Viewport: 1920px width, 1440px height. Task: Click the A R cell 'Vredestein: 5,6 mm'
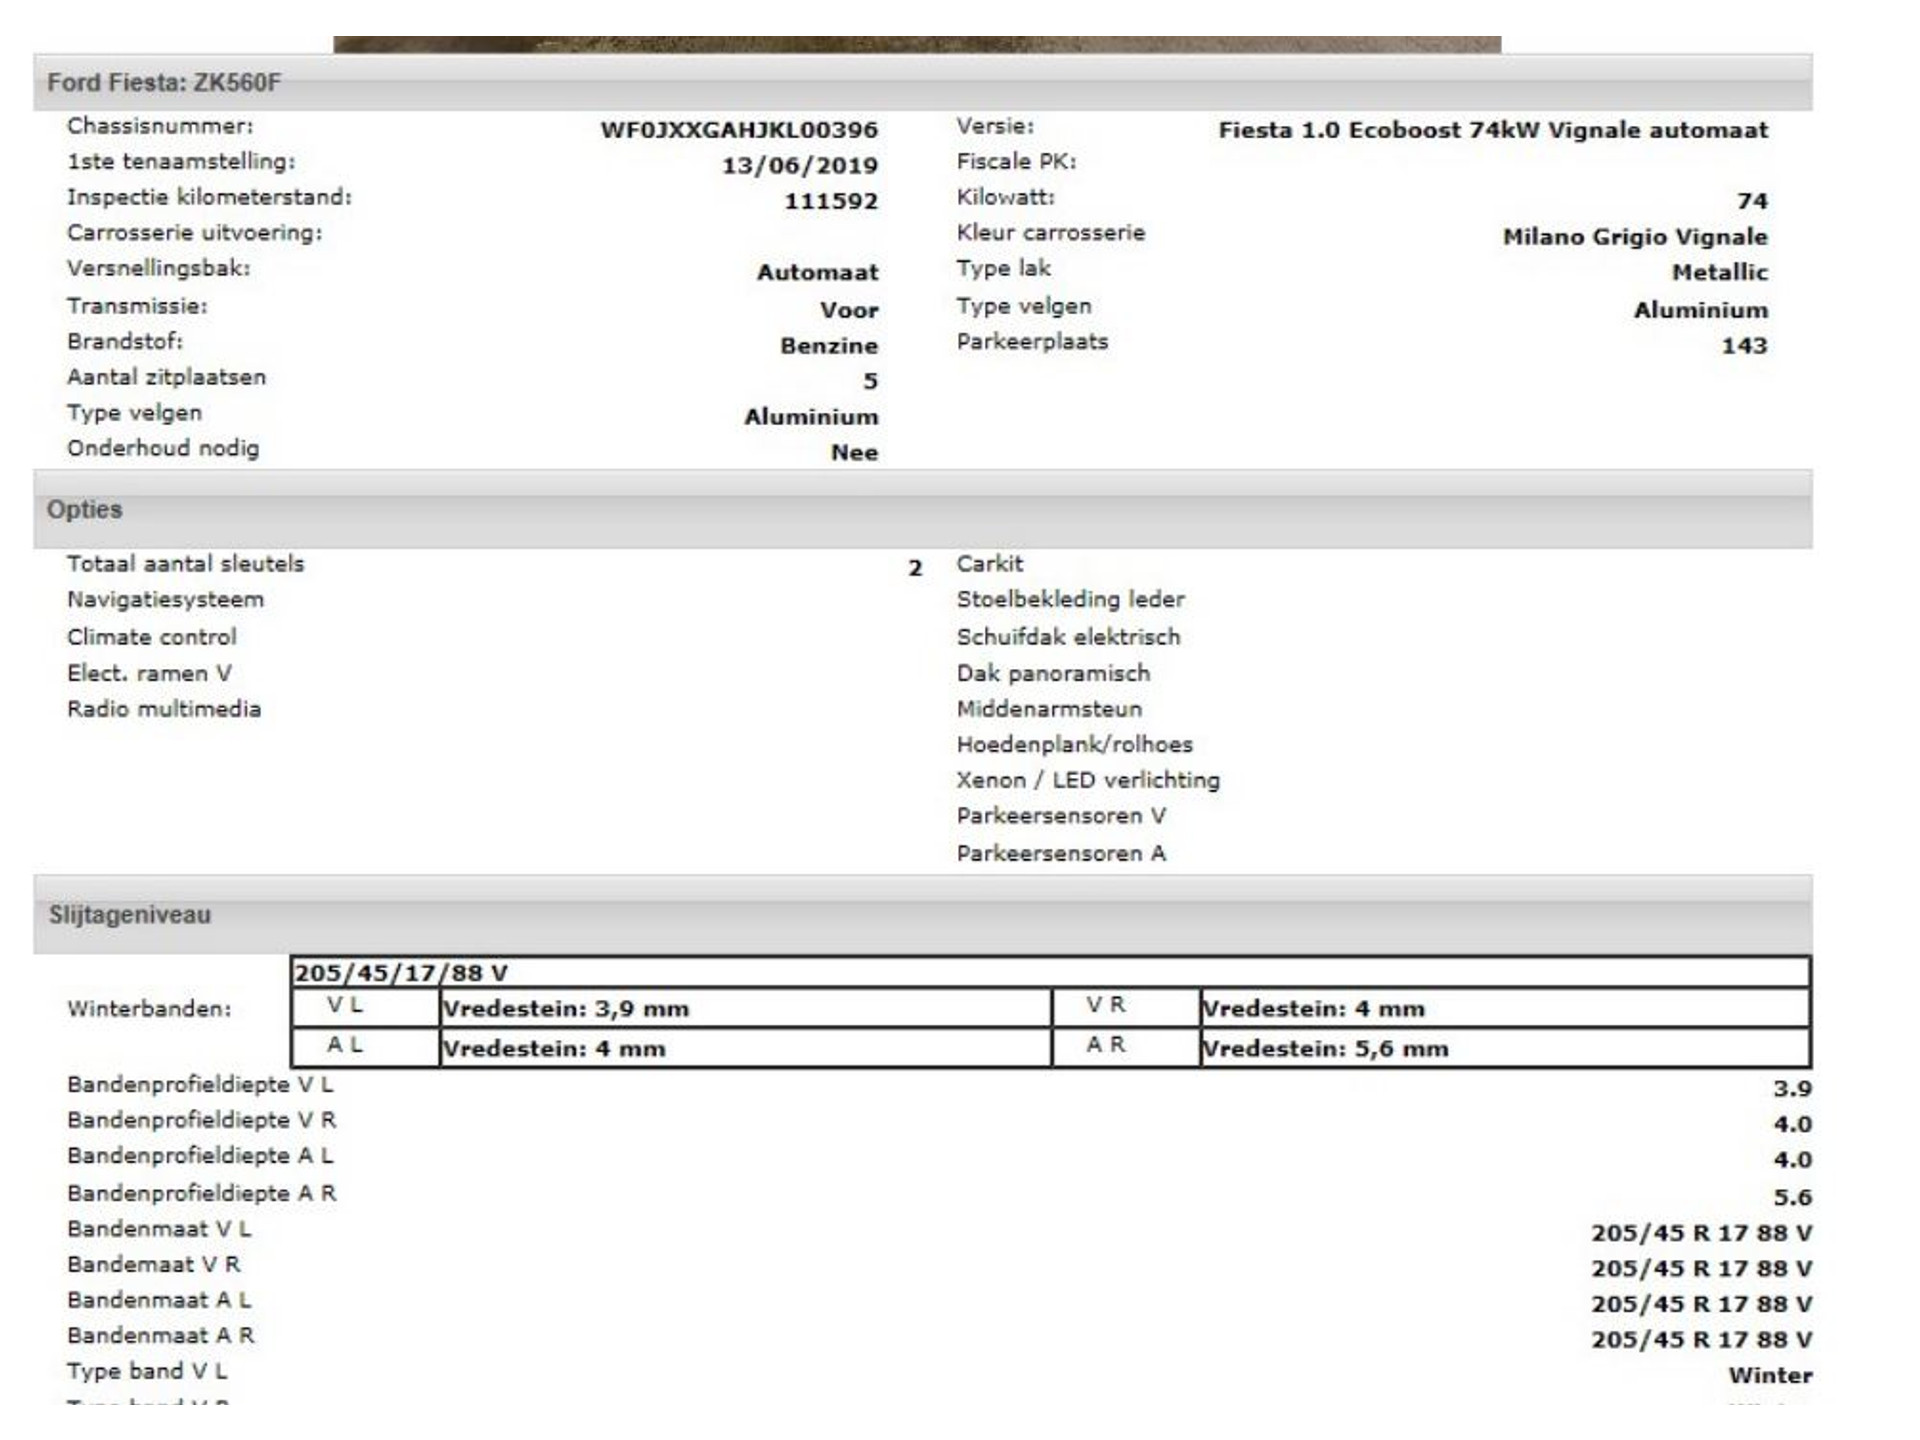pos(1505,1048)
